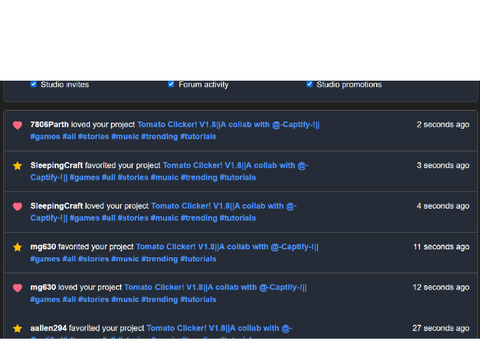The height and width of the screenshot is (360, 480).
Task: Click the '27 seconds ago' timestamp
Action: pyautogui.click(x=441, y=328)
